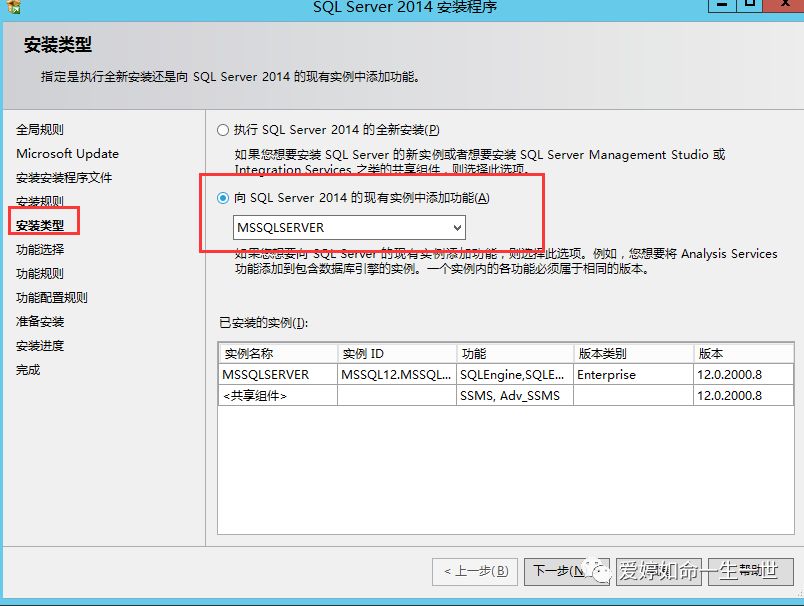The height and width of the screenshot is (606, 804).
Task: Click the 版本类别 column header
Action: point(633,354)
